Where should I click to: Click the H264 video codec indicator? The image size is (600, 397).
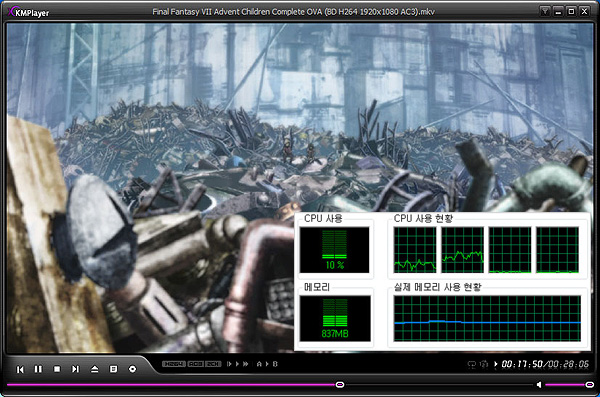(174, 364)
